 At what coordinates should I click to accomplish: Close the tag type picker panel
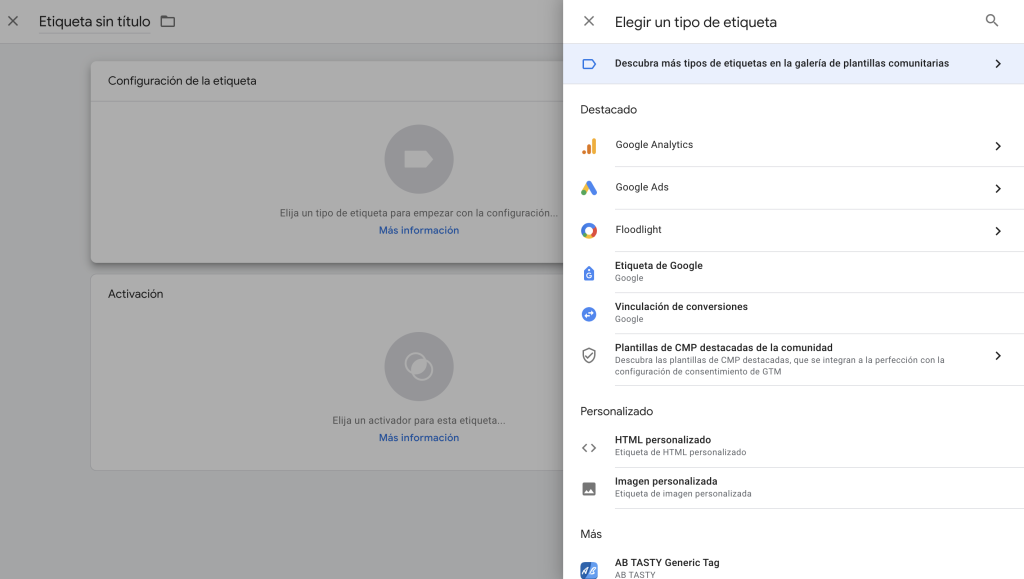click(x=588, y=22)
